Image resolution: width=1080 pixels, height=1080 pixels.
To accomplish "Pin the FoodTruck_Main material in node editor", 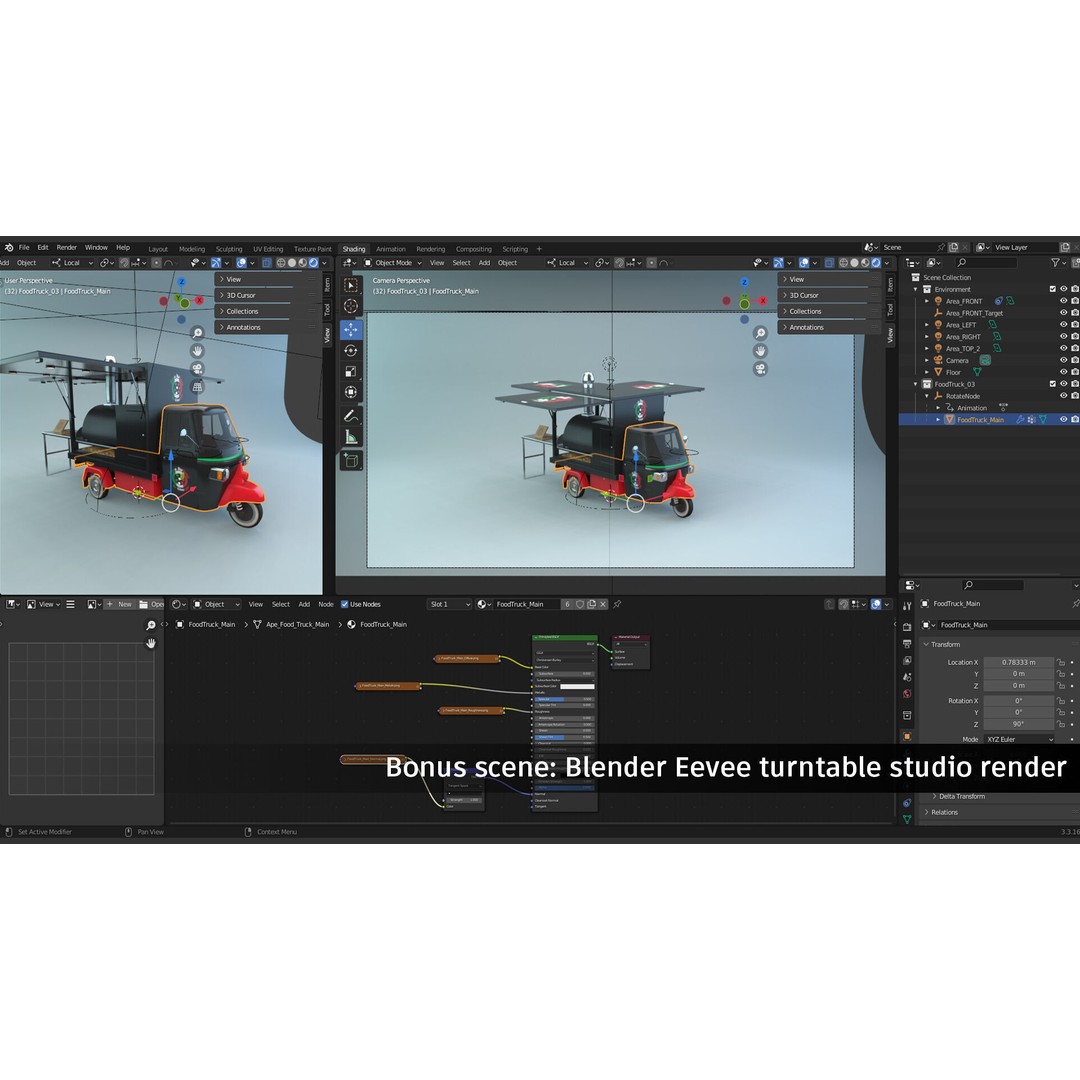I will (617, 604).
